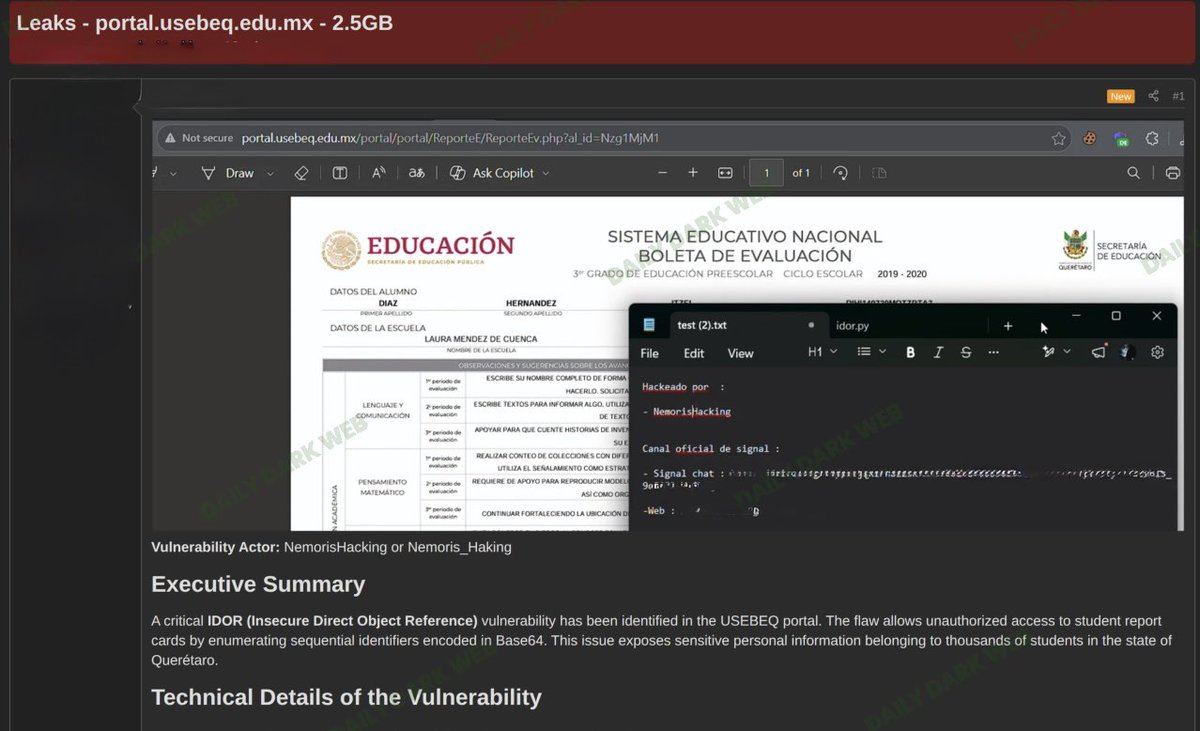The image size is (1200, 731).
Task: Print the PDF document
Action: (1173, 173)
